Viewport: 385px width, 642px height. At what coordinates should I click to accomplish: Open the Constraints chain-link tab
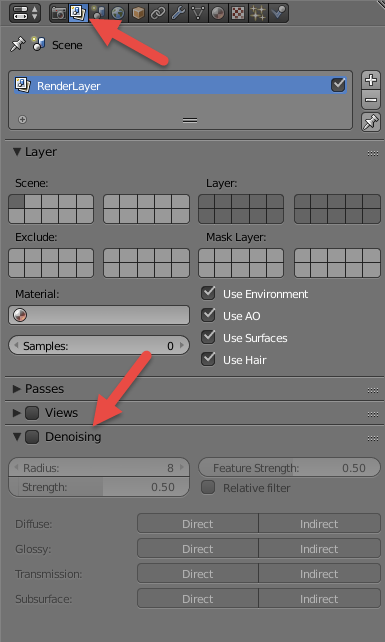158,13
